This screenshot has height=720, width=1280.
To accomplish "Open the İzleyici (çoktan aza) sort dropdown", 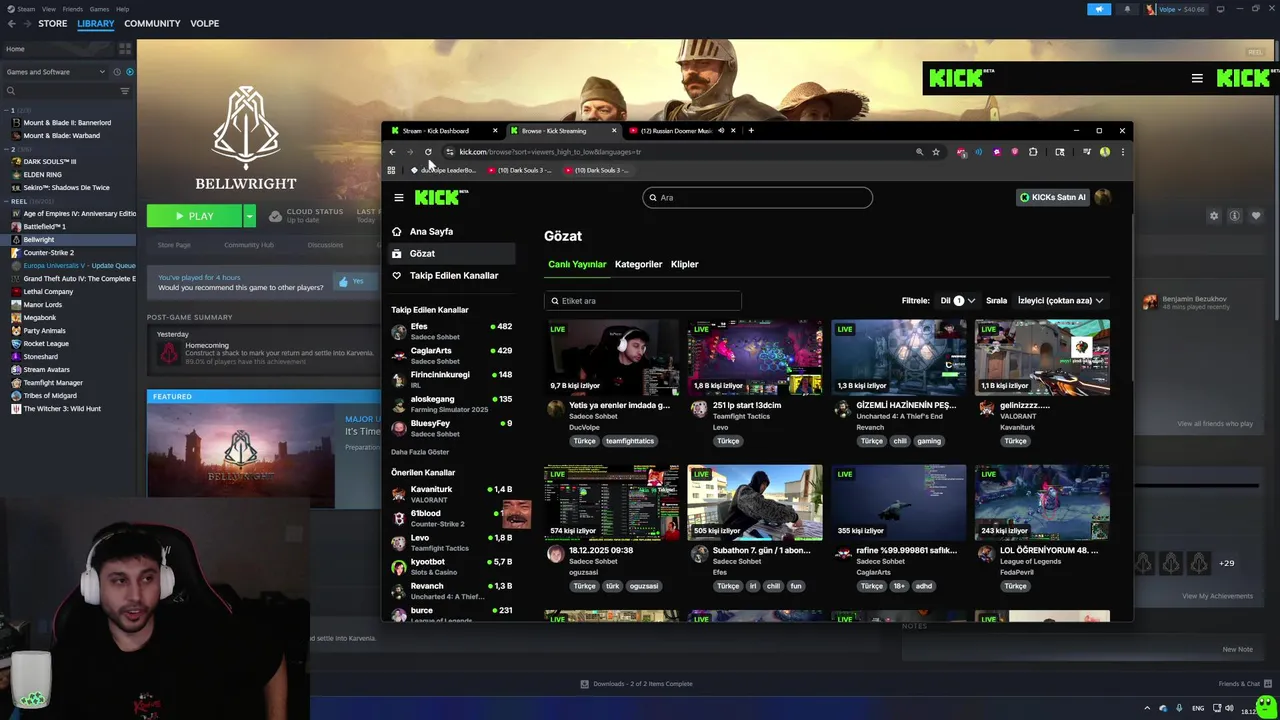I will (x=1060, y=300).
